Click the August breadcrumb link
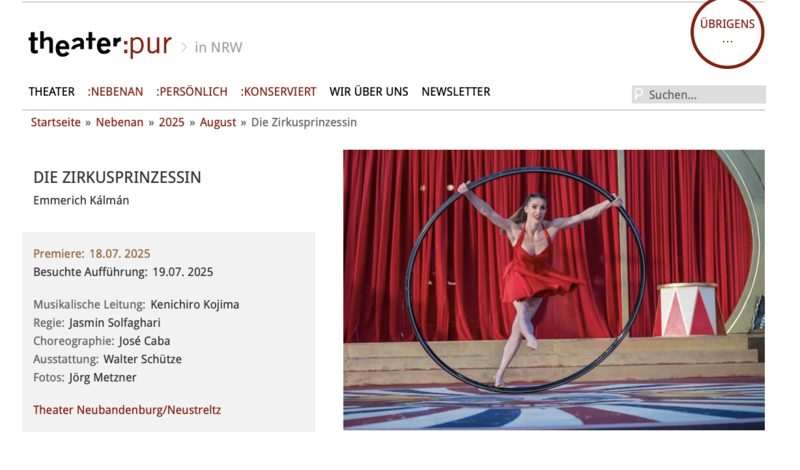This screenshot has width=800, height=470. pos(218,122)
